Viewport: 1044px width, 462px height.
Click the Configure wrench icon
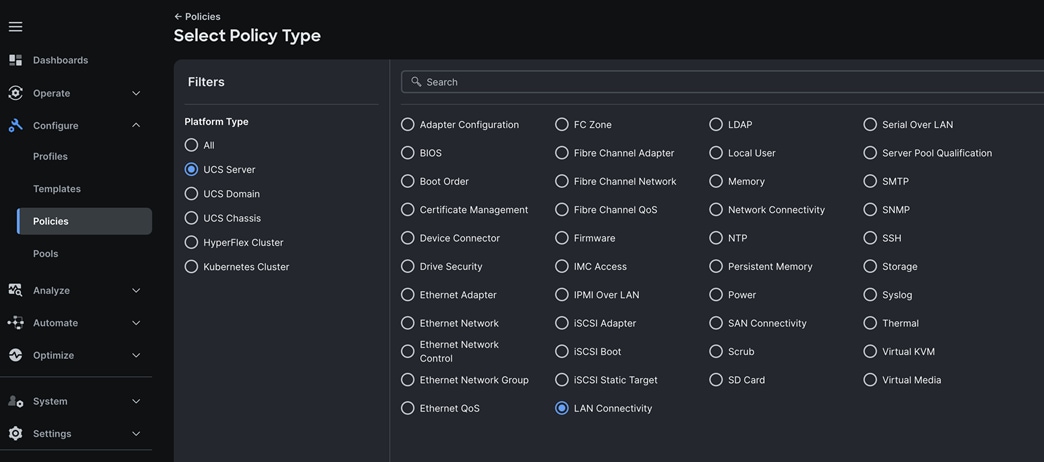(x=15, y=125)
